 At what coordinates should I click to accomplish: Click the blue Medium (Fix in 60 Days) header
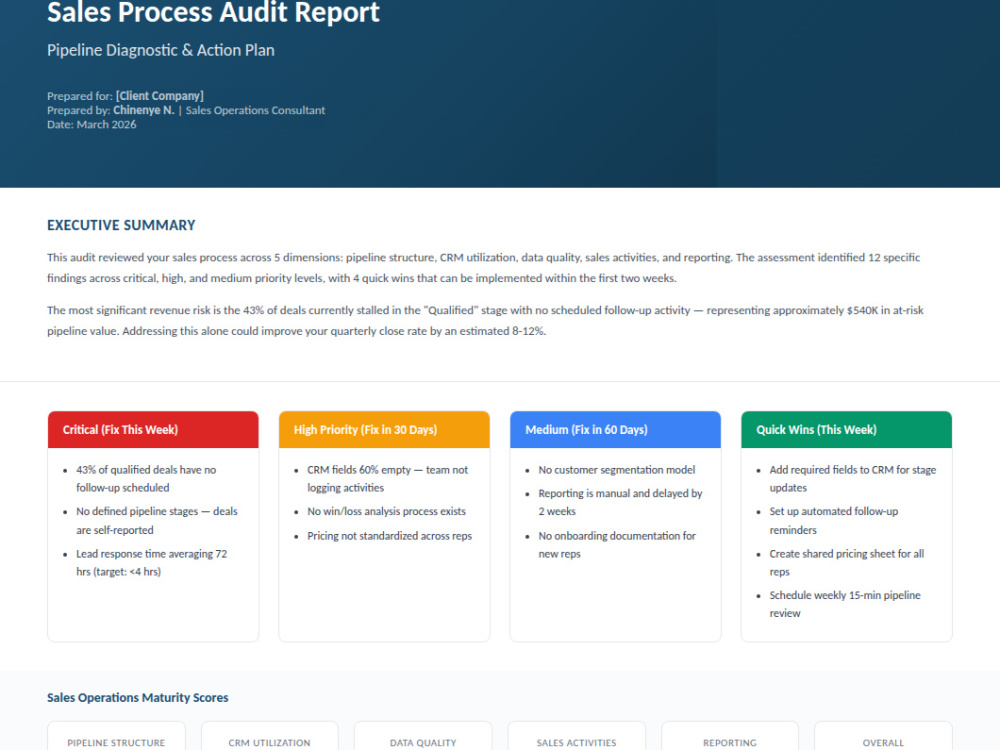[x=615, y=430]
